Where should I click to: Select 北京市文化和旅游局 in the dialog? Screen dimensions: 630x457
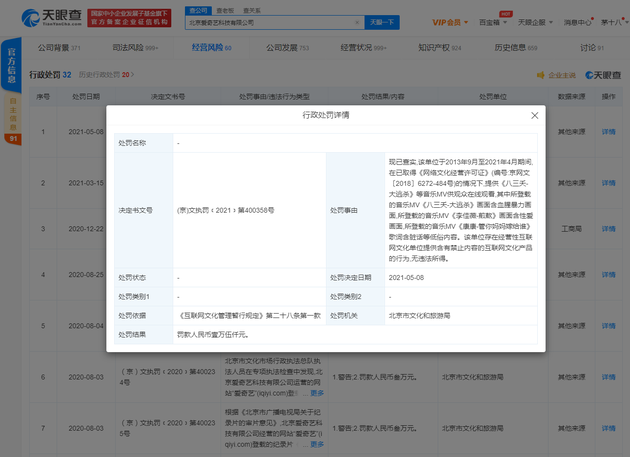click(x=419, y=316)
